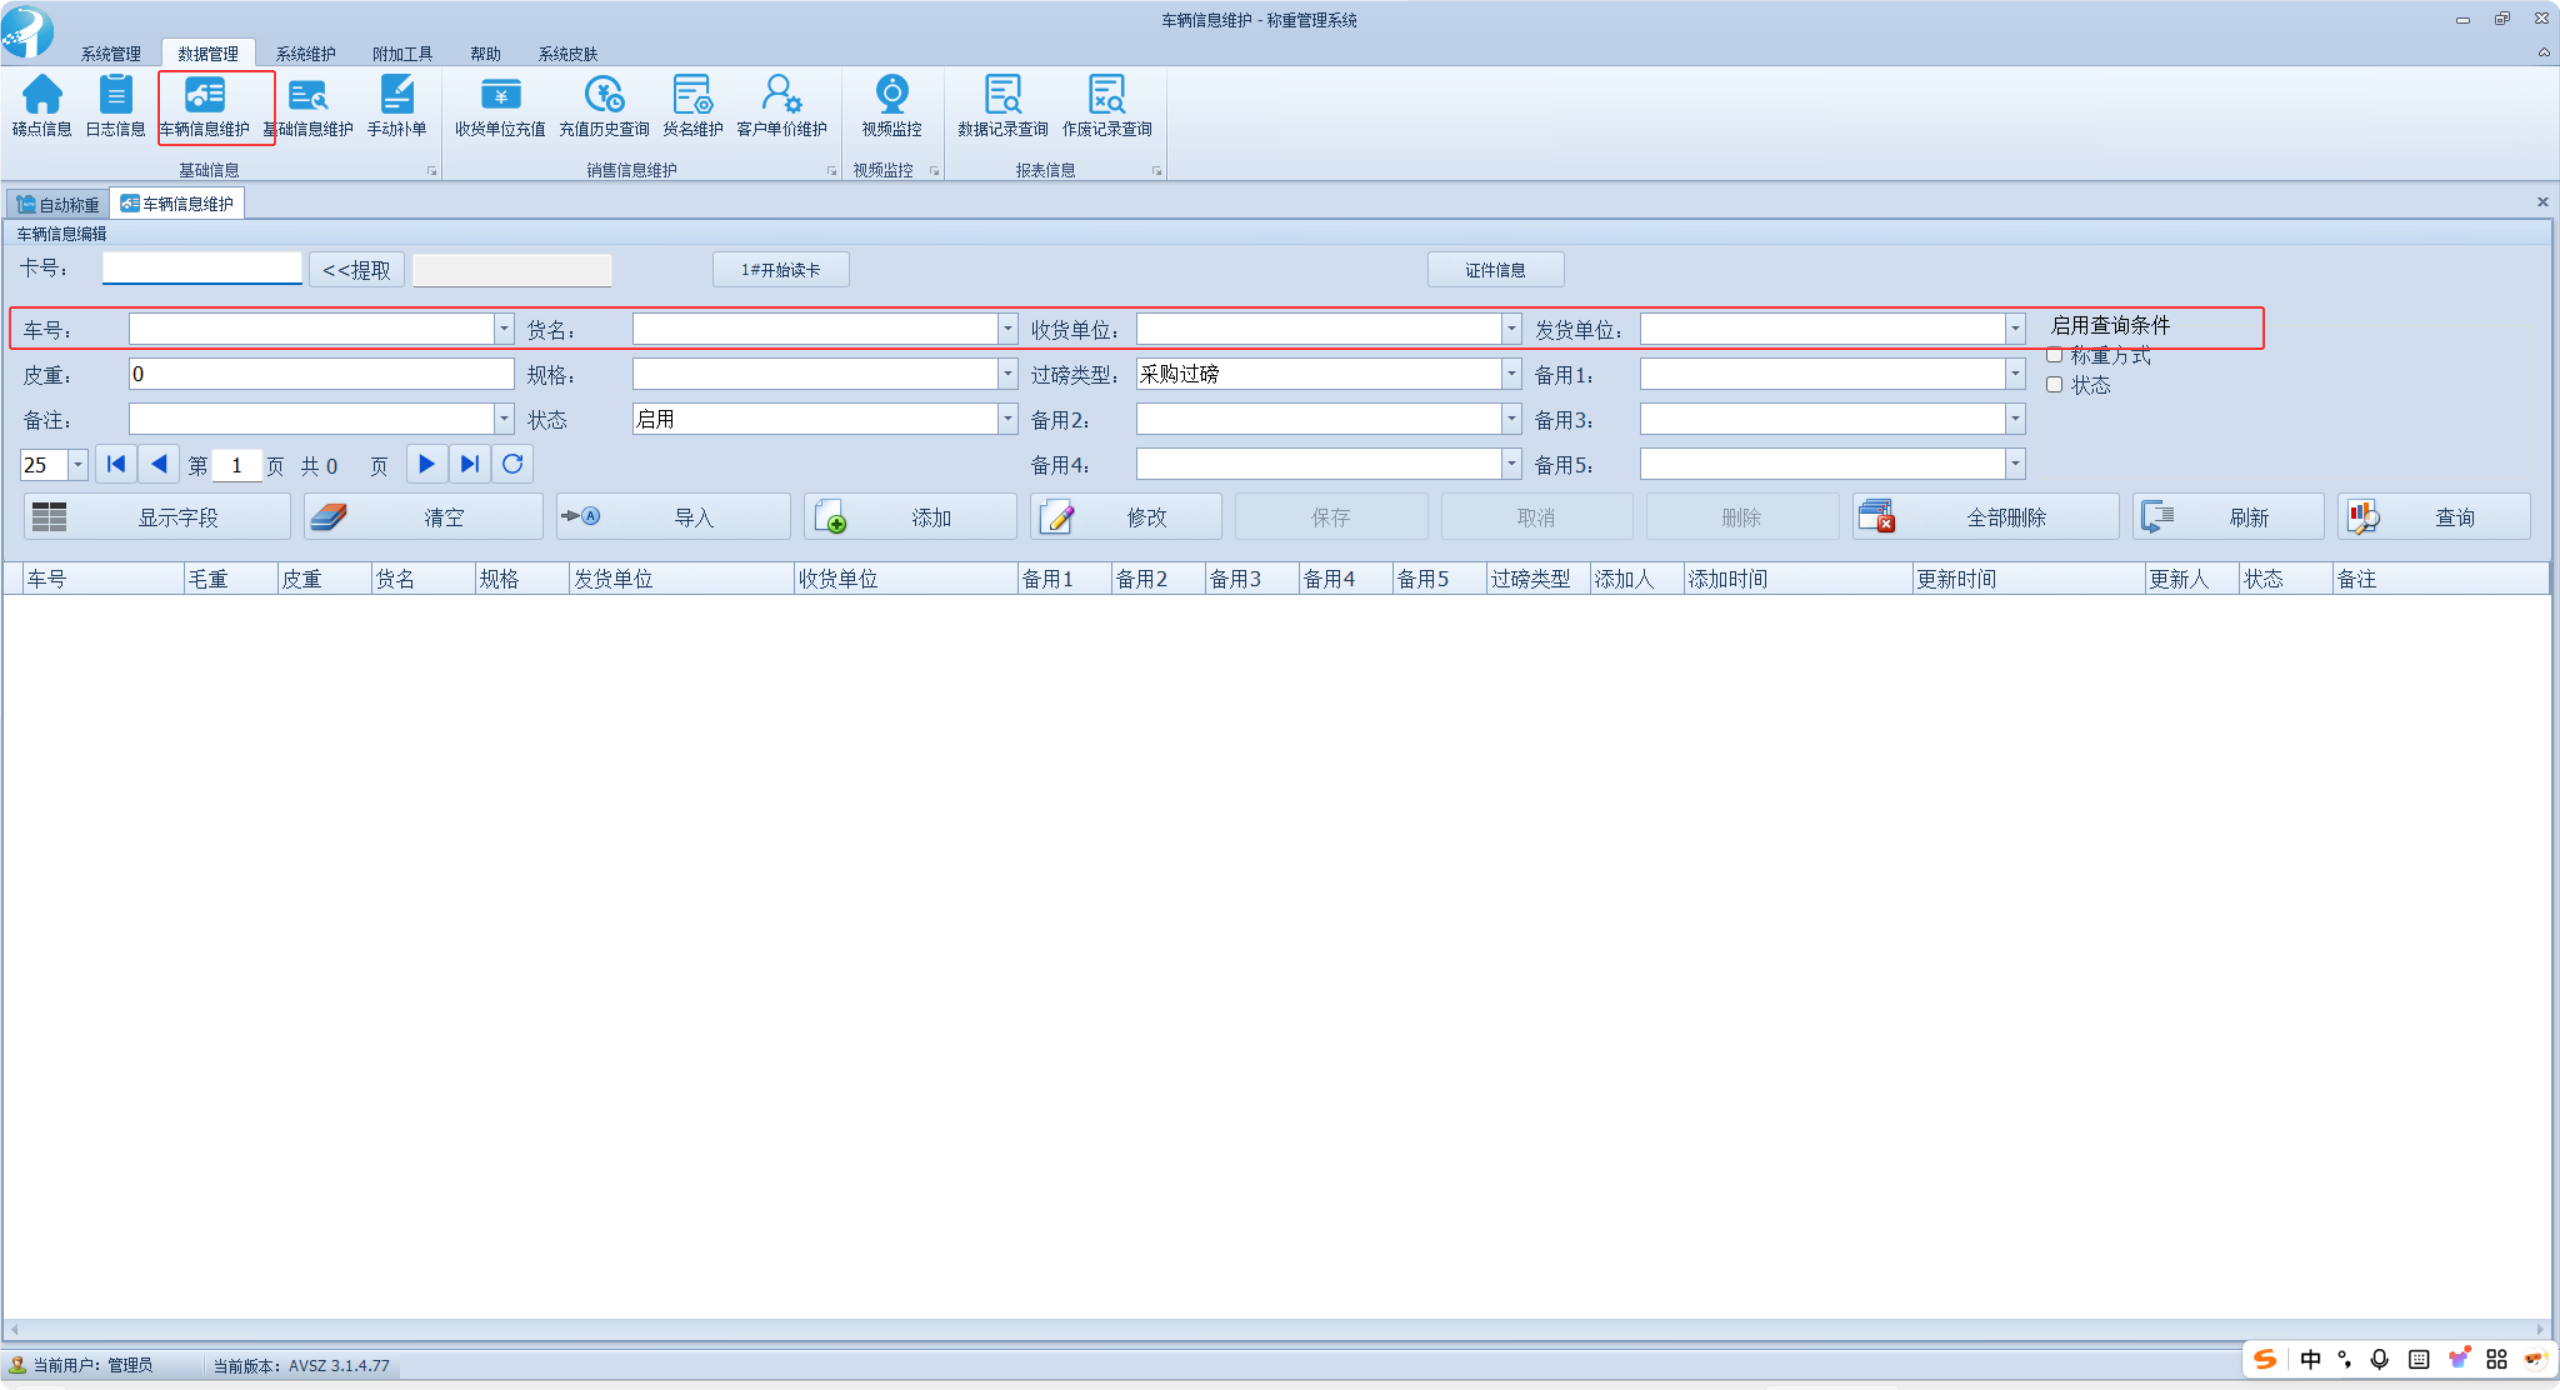Switch to 自动称重 document tab
The height and width of the screenshot is (1390, 2560).
point(58,205)
